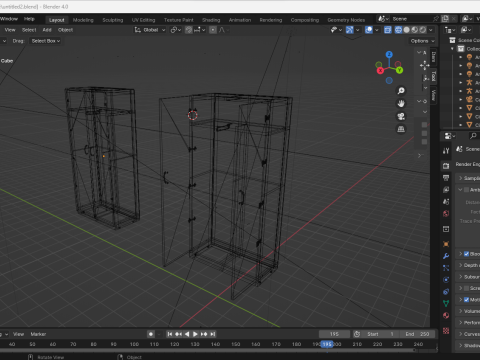
Task: Click the End frame field 250
Action: [x=417, y=334]
